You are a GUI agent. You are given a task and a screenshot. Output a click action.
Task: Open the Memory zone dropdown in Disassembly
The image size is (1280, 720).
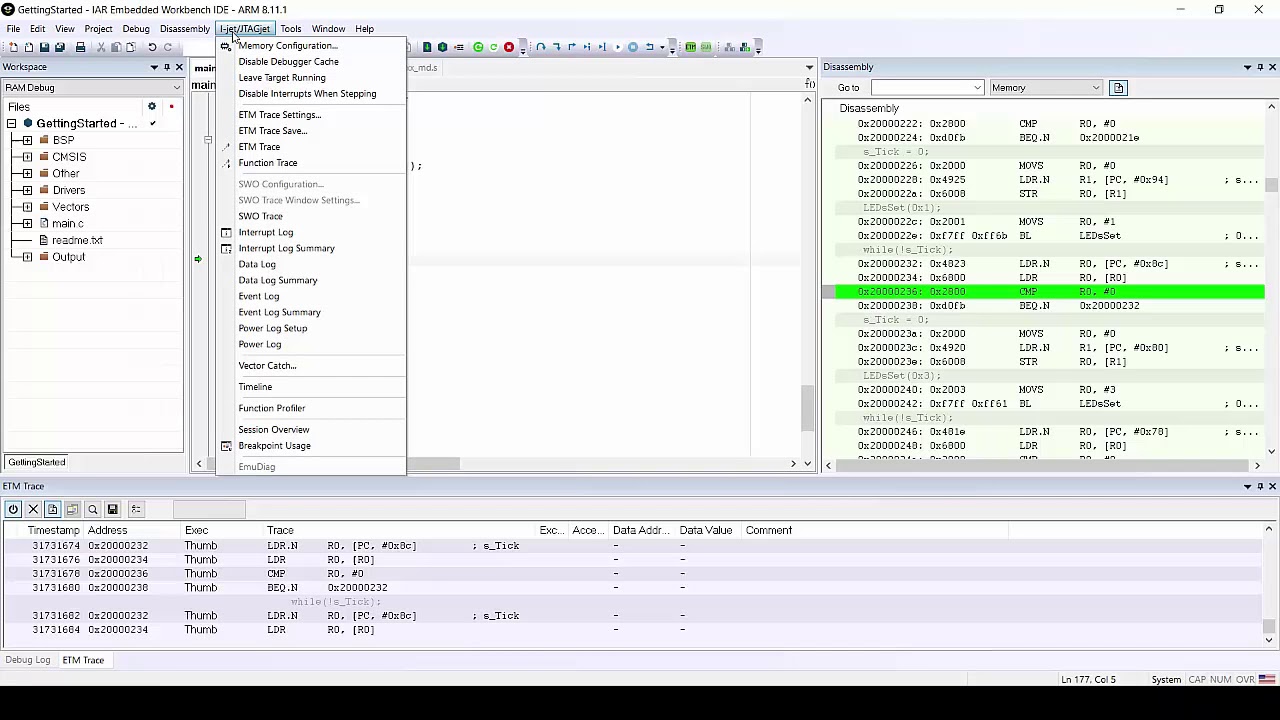[x=1045, y=88]
